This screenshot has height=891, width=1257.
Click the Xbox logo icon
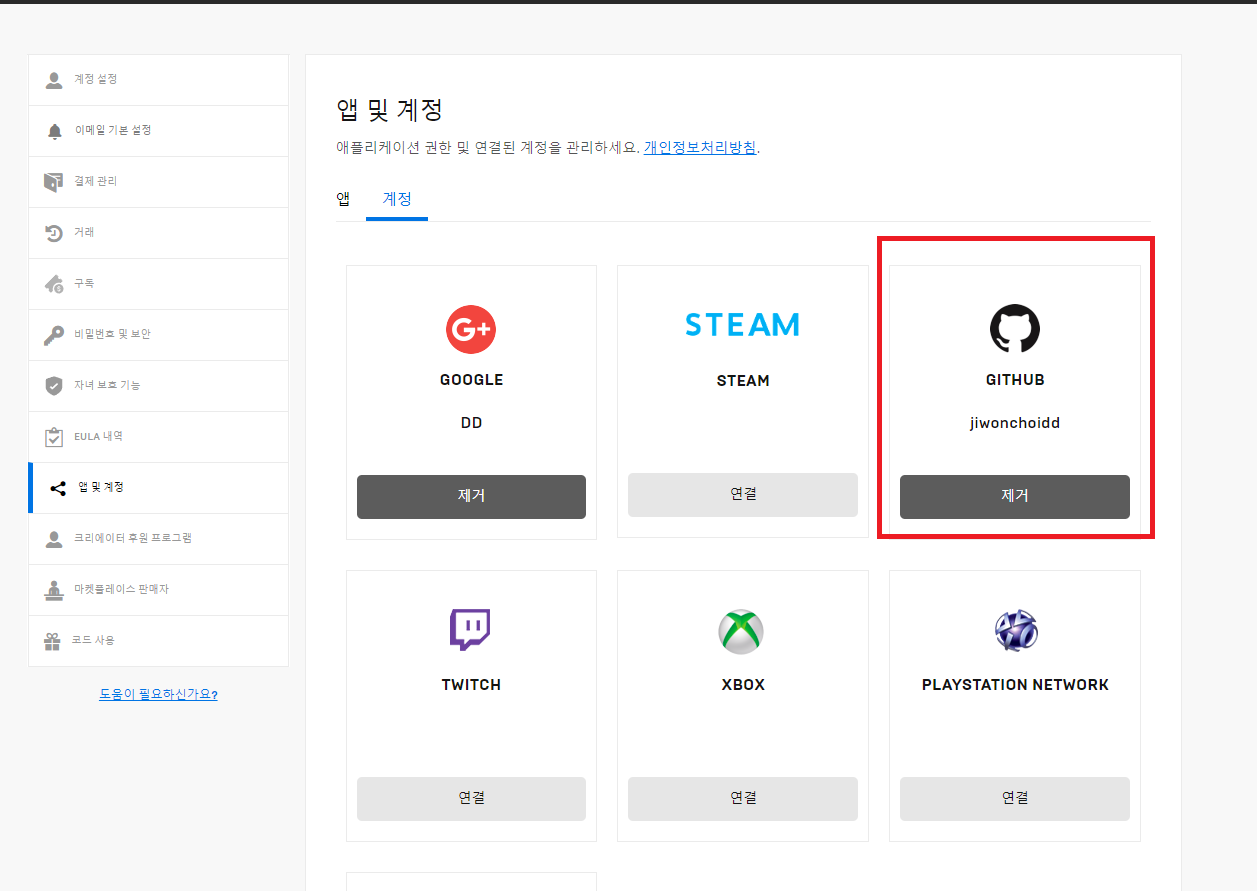(x=741, y=632)
